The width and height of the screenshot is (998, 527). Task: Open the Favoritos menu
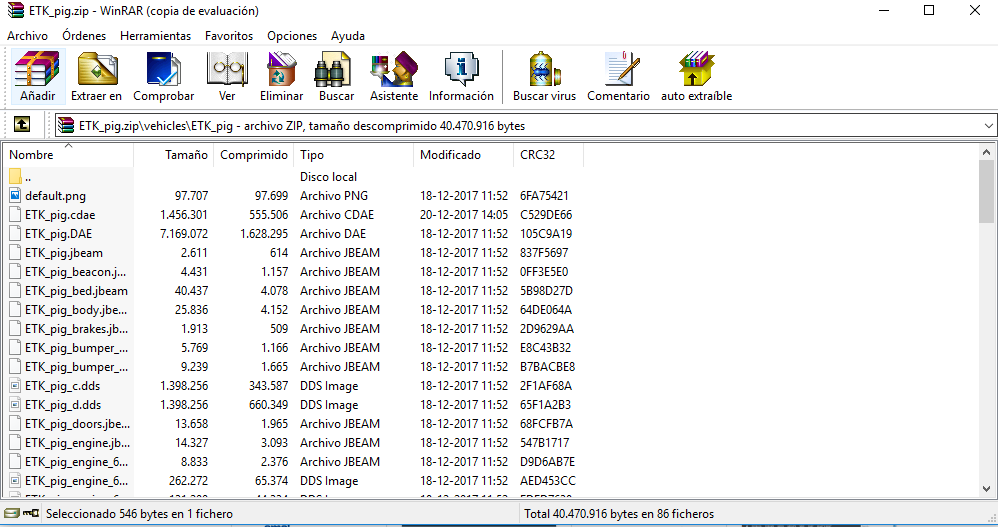(x=229, y=36)
